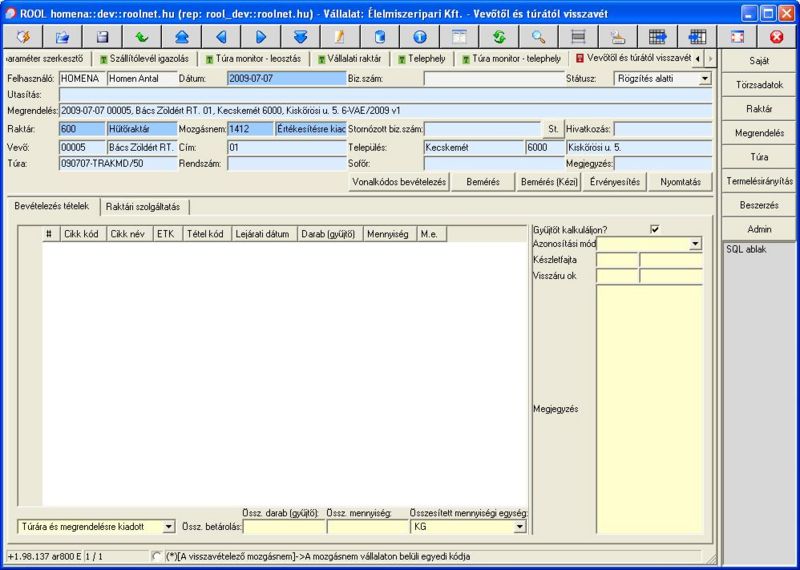This screenshot has width=800, height=570.
Task: Toggle the Gyűjtött kalkuláljon checkbox
Action: click(655, 229)
